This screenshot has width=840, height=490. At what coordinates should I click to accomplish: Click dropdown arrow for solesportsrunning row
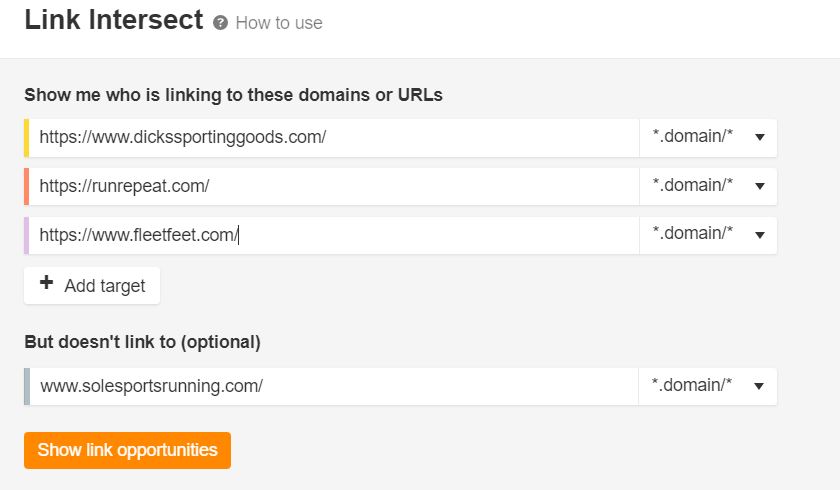tap(759, 386)
